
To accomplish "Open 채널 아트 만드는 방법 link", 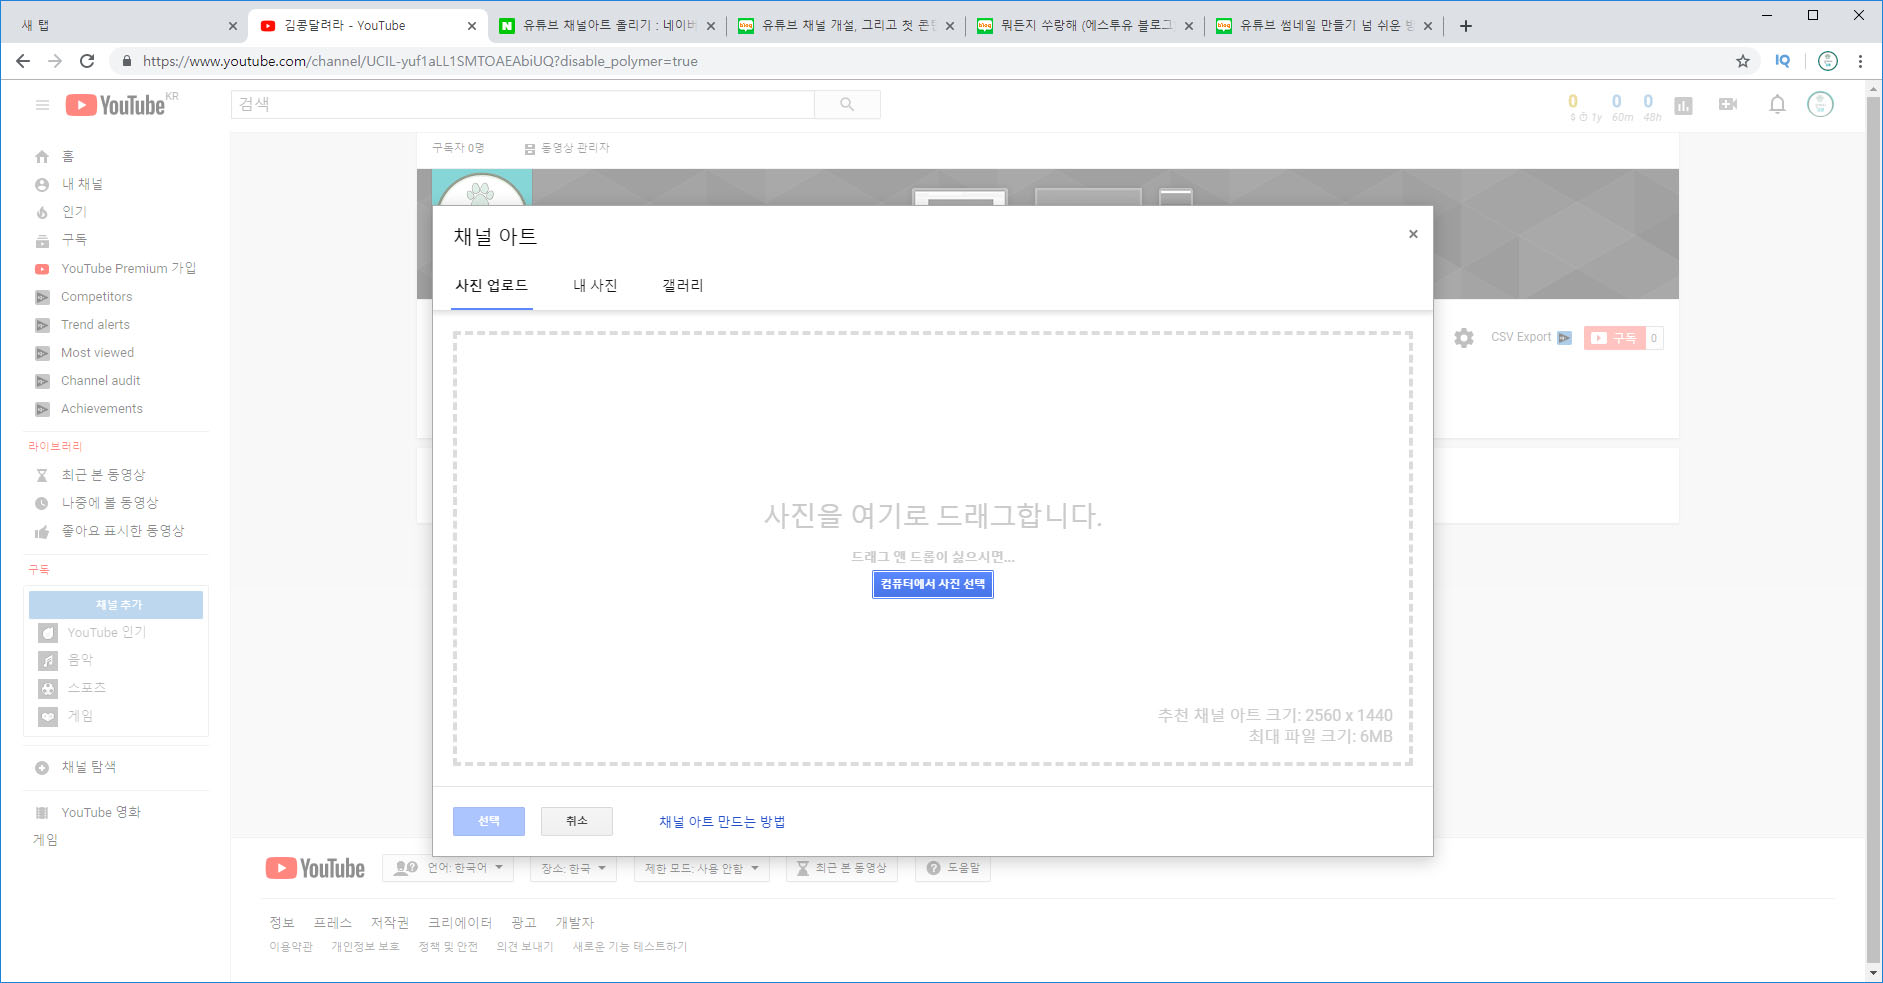I will [x=722, y=822].
